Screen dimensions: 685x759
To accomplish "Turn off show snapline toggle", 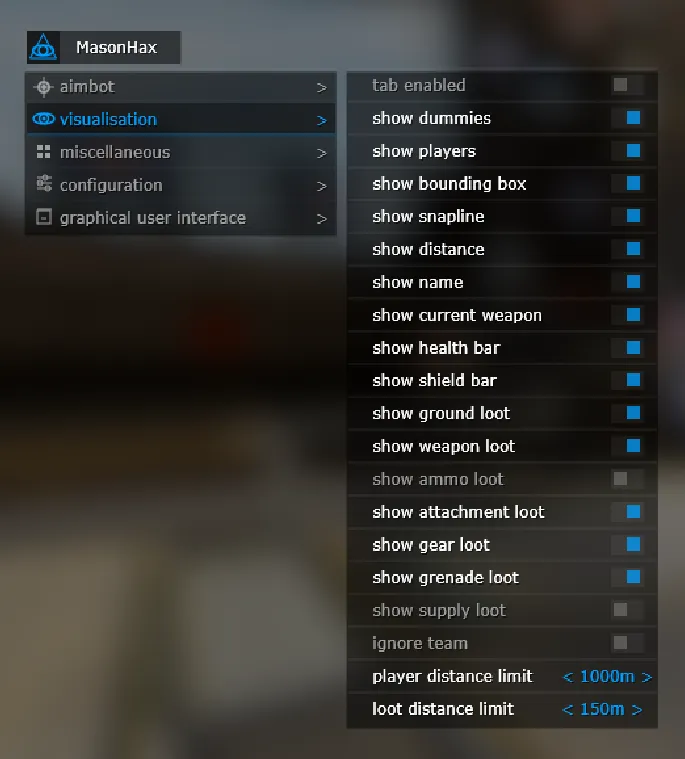I will tap(627, 216).
